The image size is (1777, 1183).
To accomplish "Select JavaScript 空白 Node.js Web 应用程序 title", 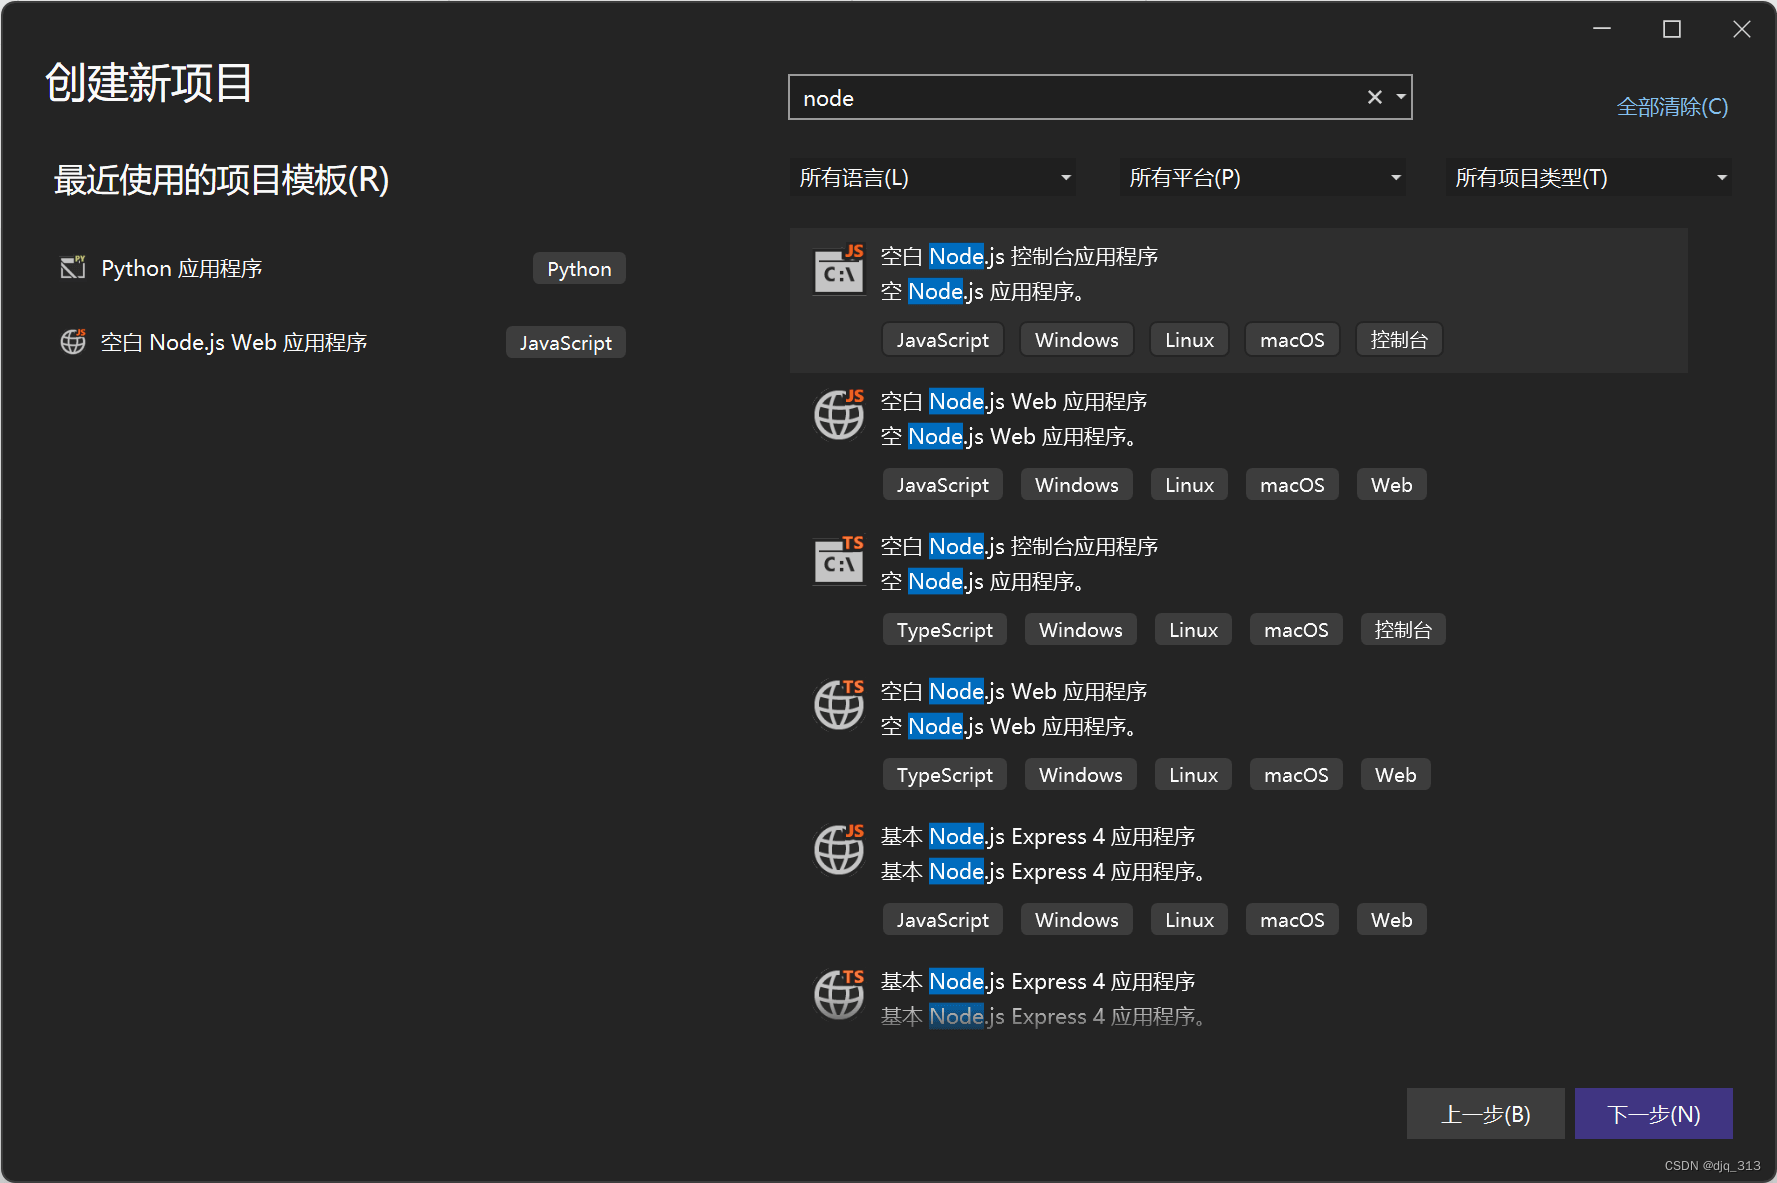I will click(x=1013, y=401).
